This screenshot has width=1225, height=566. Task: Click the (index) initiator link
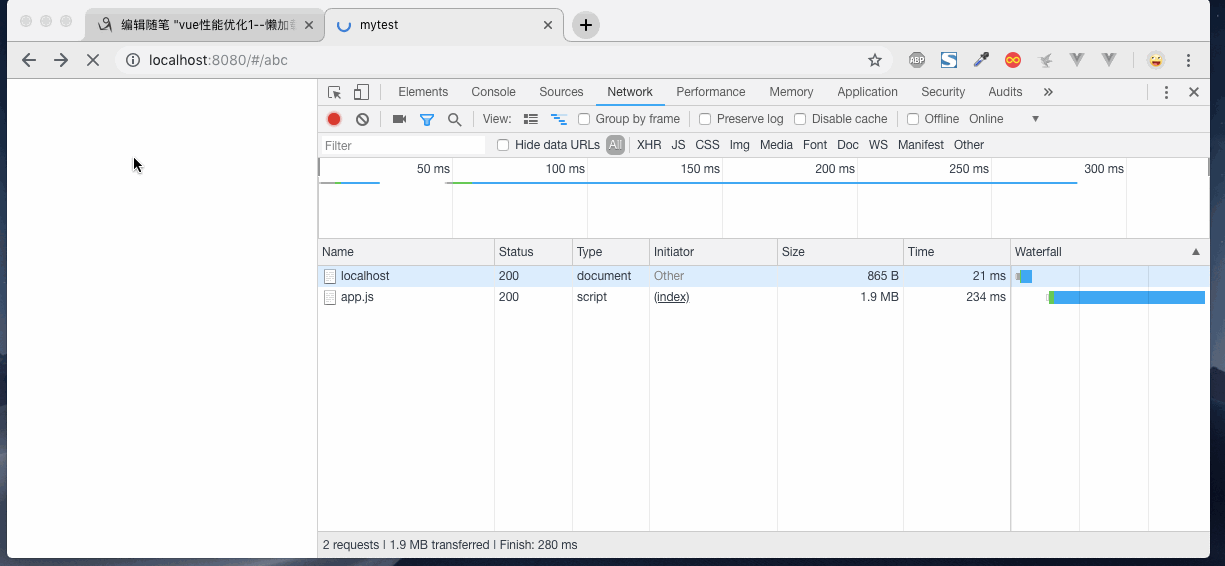tap(671, 297)
